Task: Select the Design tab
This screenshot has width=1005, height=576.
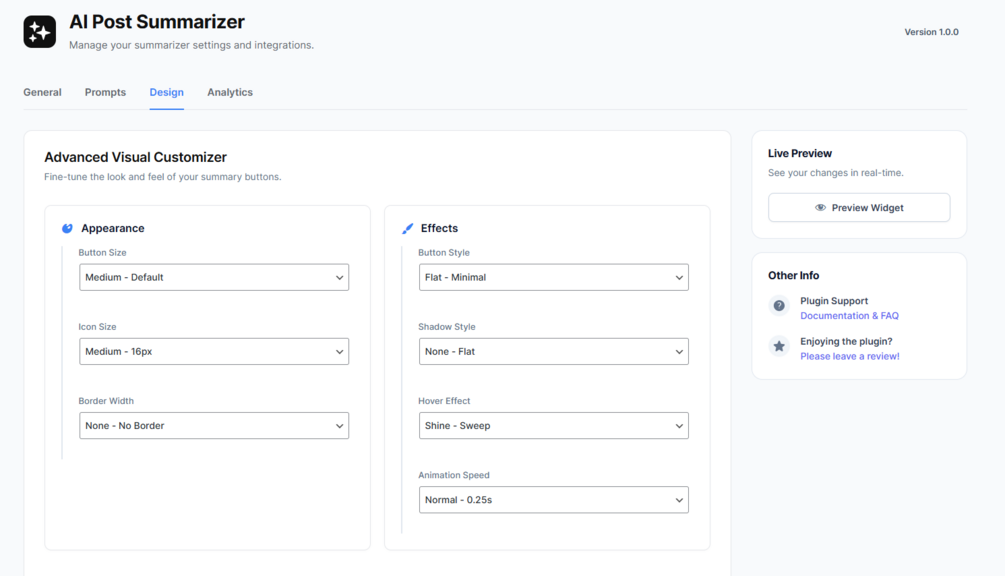Action: (166, 92)
